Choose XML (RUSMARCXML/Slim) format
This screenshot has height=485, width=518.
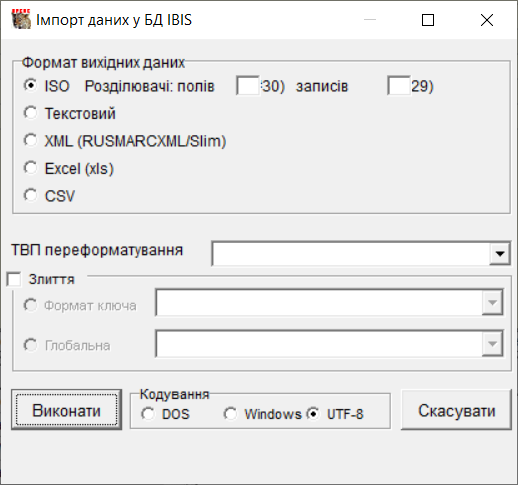coord(31,140)
